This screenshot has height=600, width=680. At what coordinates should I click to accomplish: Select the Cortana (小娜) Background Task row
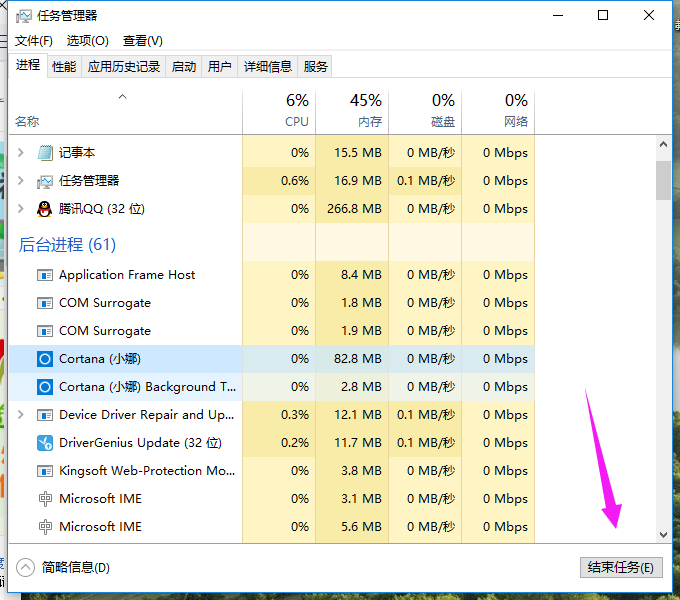[x=140, y=387]
